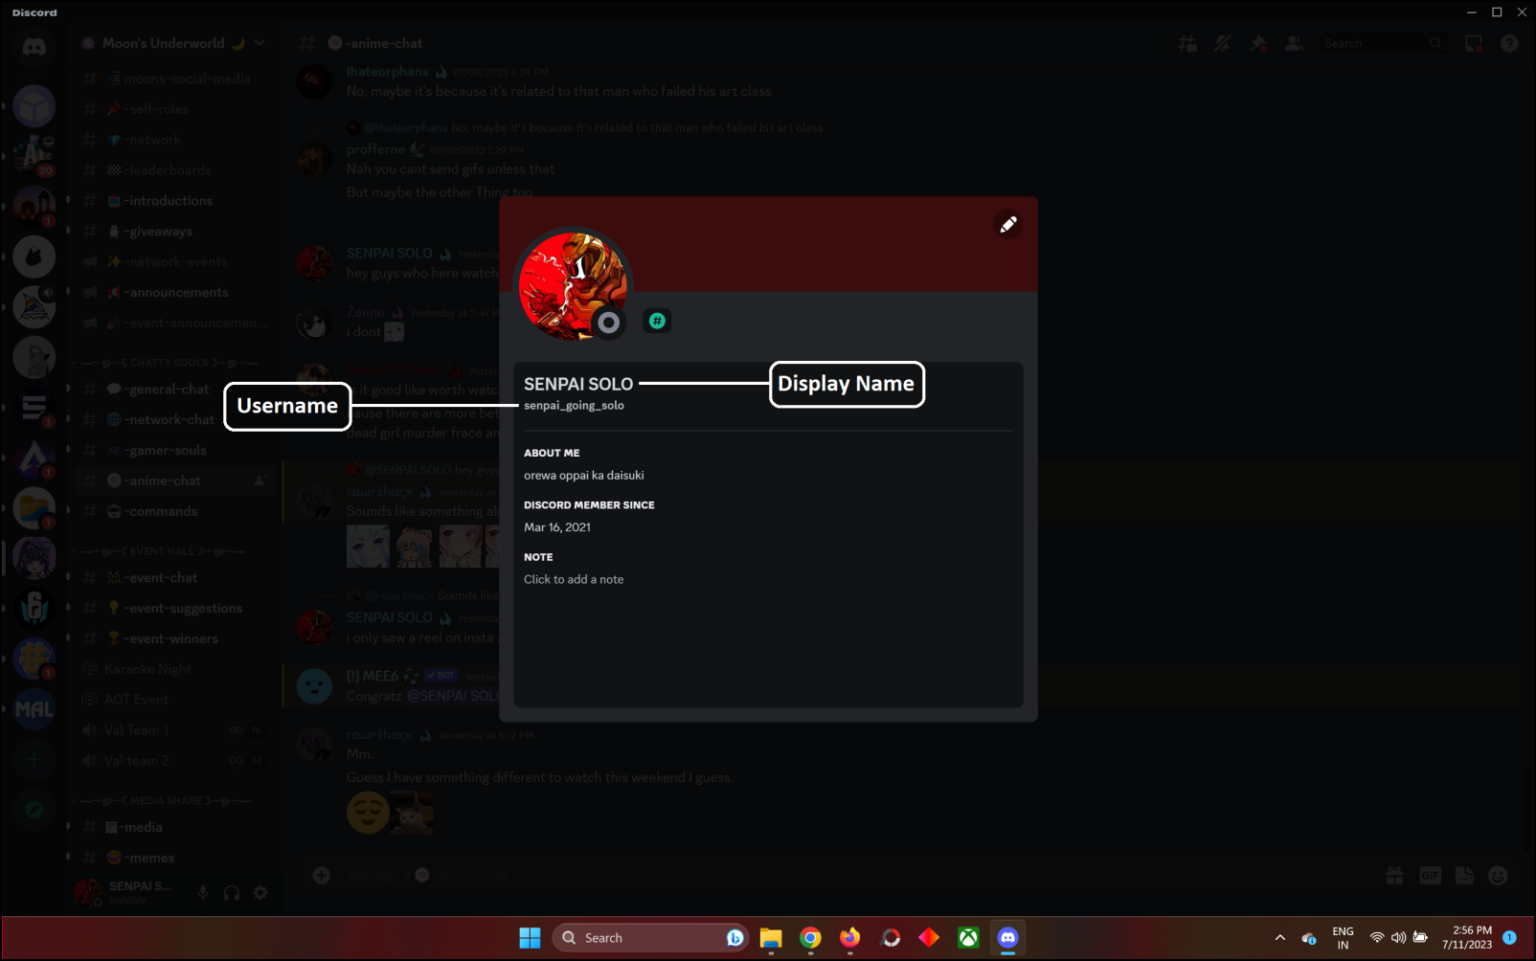The height and width of the screenshot is (961, 1536).
Task: Open the Pinned Messages icon
Action: pos(1258,43)
